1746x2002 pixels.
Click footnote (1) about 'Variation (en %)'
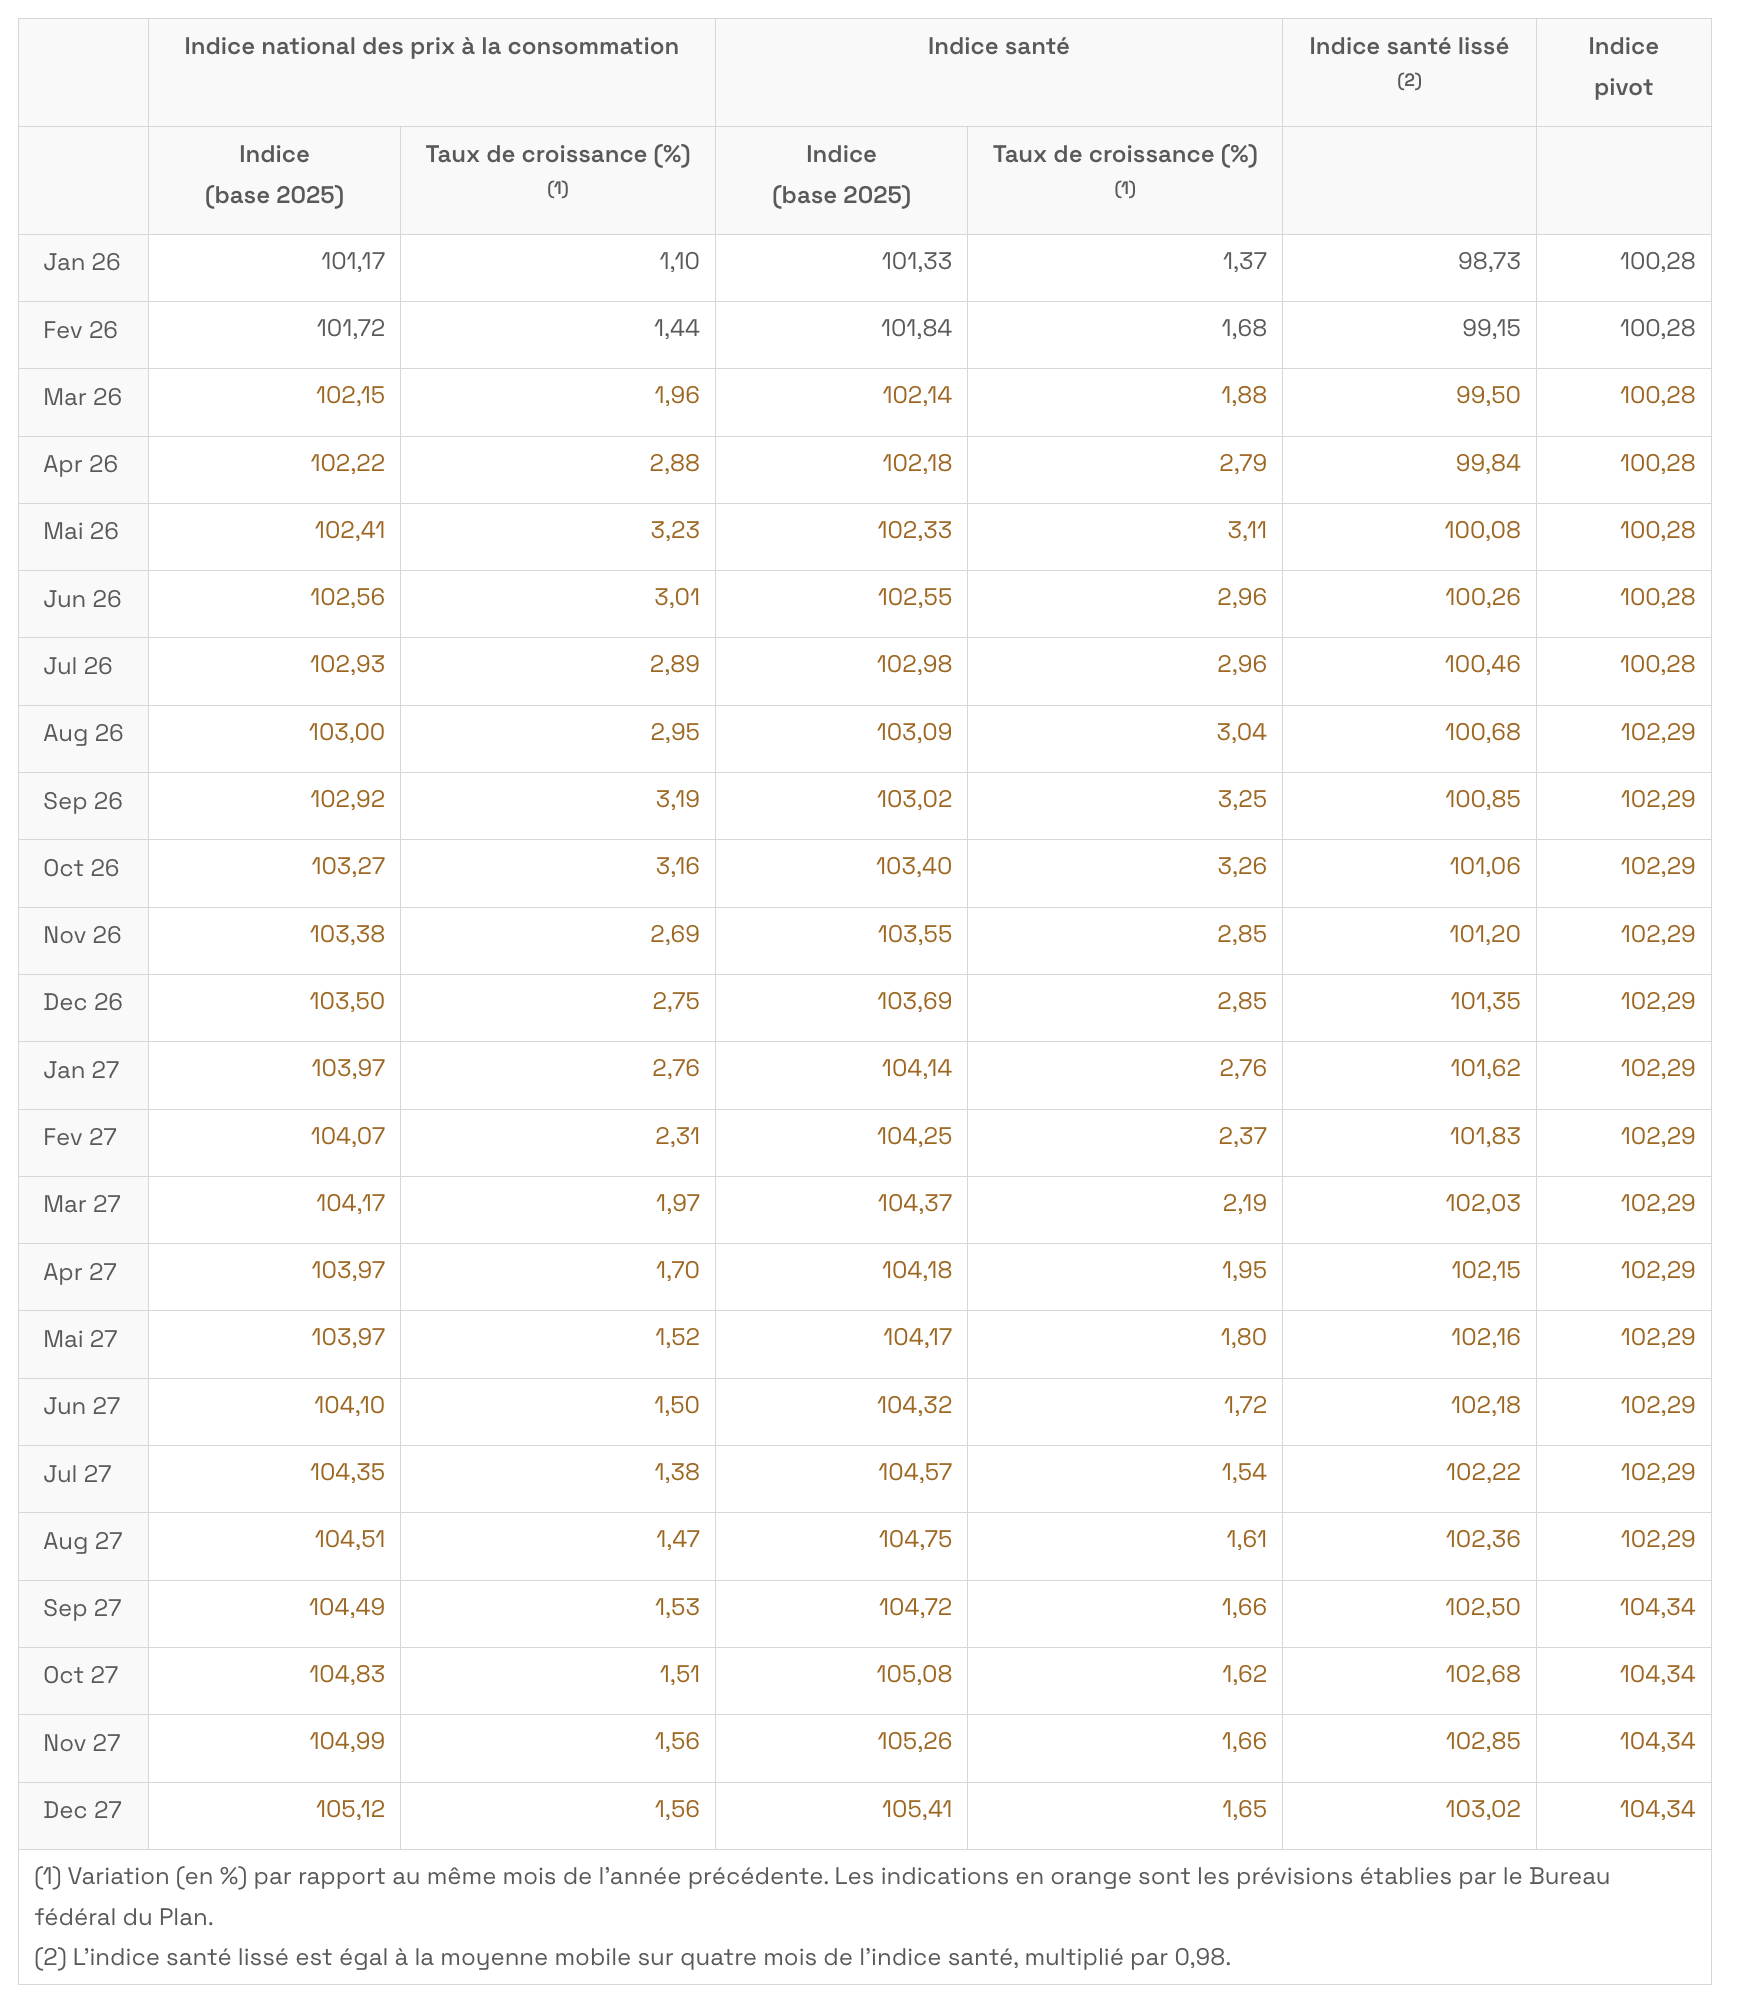[x=821, y=1896]
